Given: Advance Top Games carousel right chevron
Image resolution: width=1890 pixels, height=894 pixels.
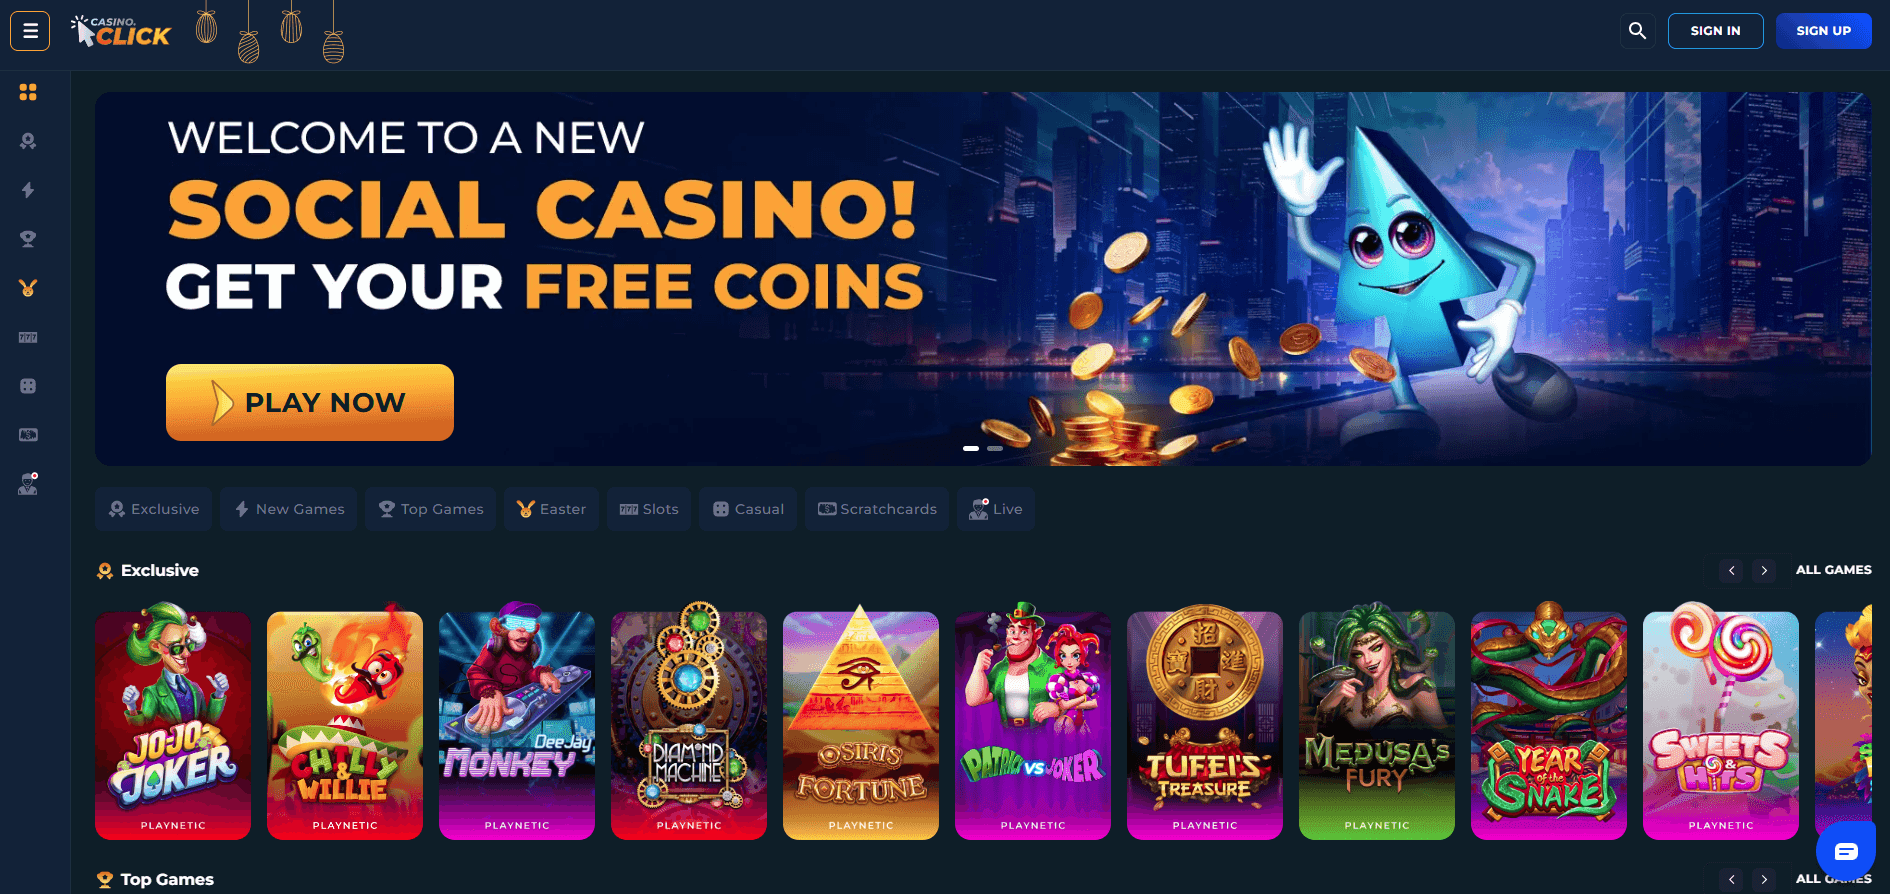Looking at the screenshot, I should click(1764, 879).
